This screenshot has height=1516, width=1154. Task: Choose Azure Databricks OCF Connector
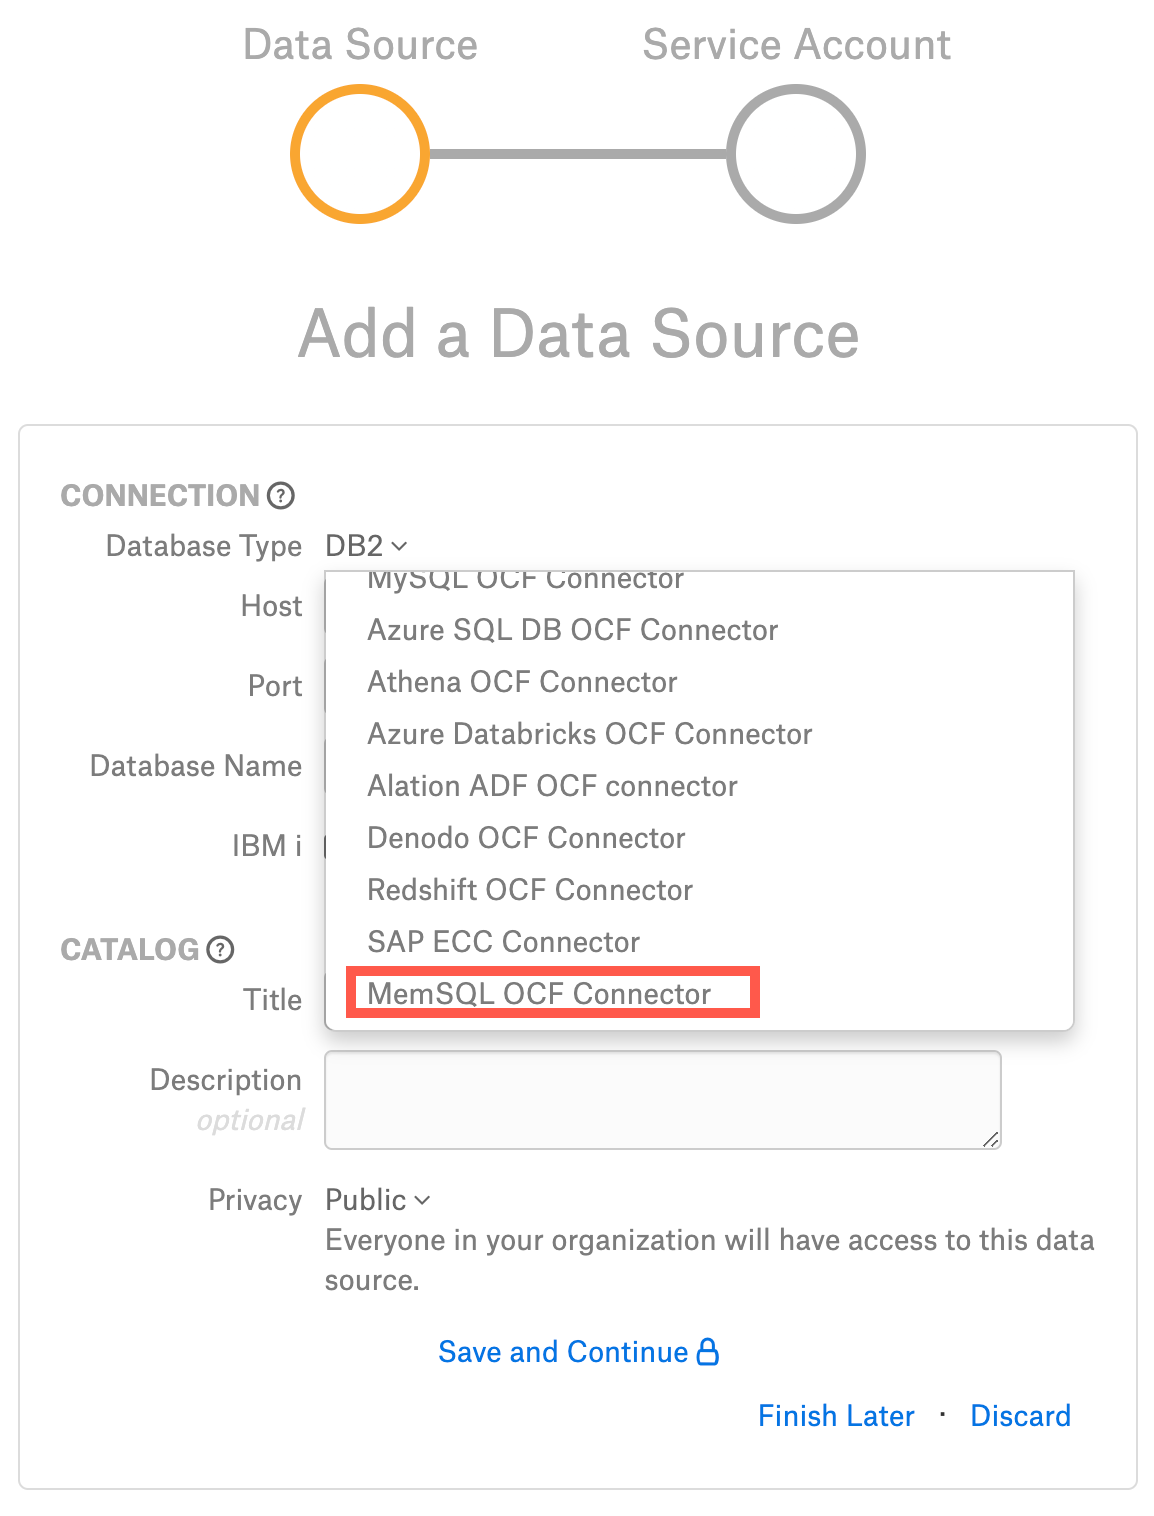click(590, 734)
